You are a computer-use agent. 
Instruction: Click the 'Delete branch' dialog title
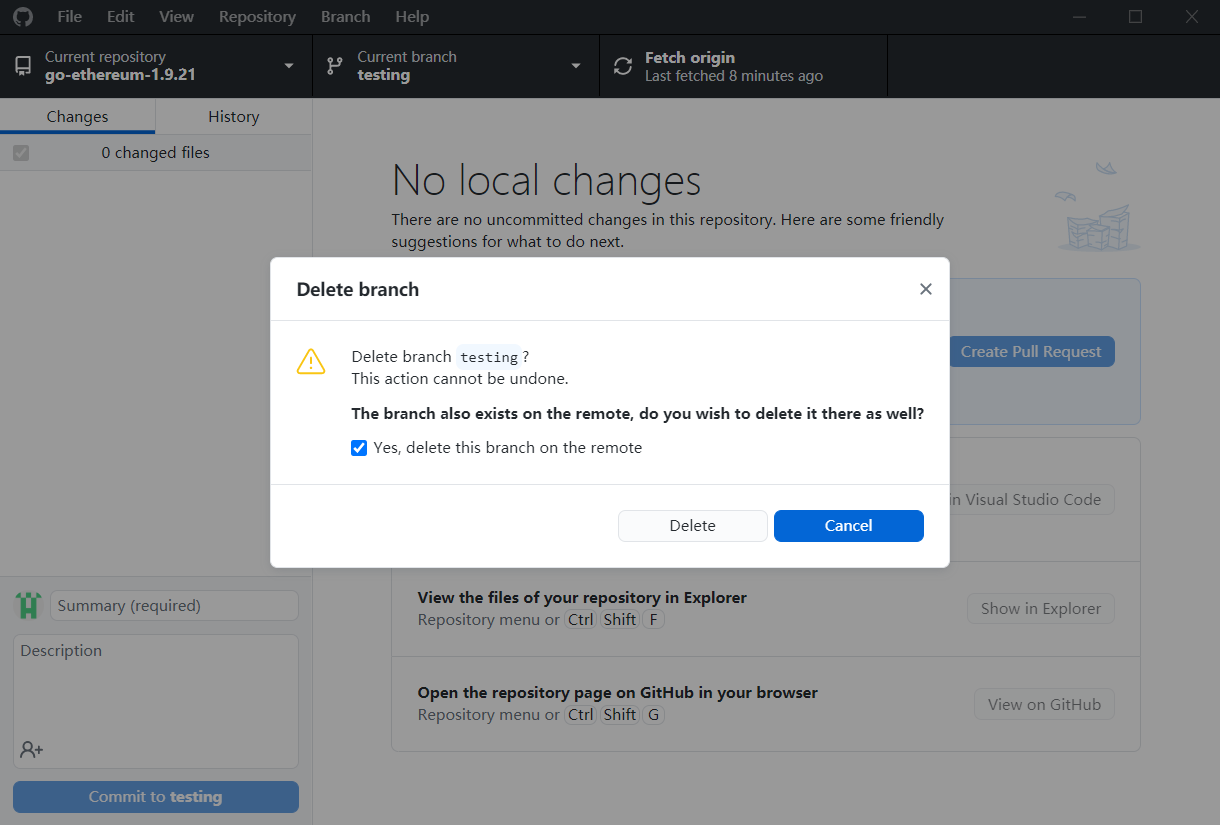pyautogui.click(x=358, y=290)
